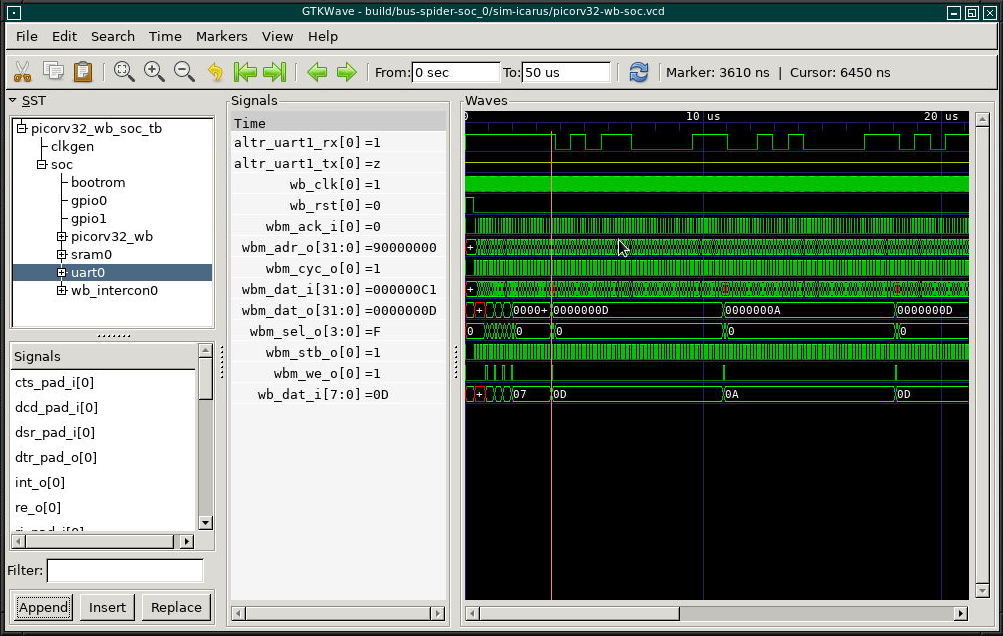This screenshot has width=1003, height=636.
Task: Click the Zoom Undo yellow arrow icon
Action: 216,72
